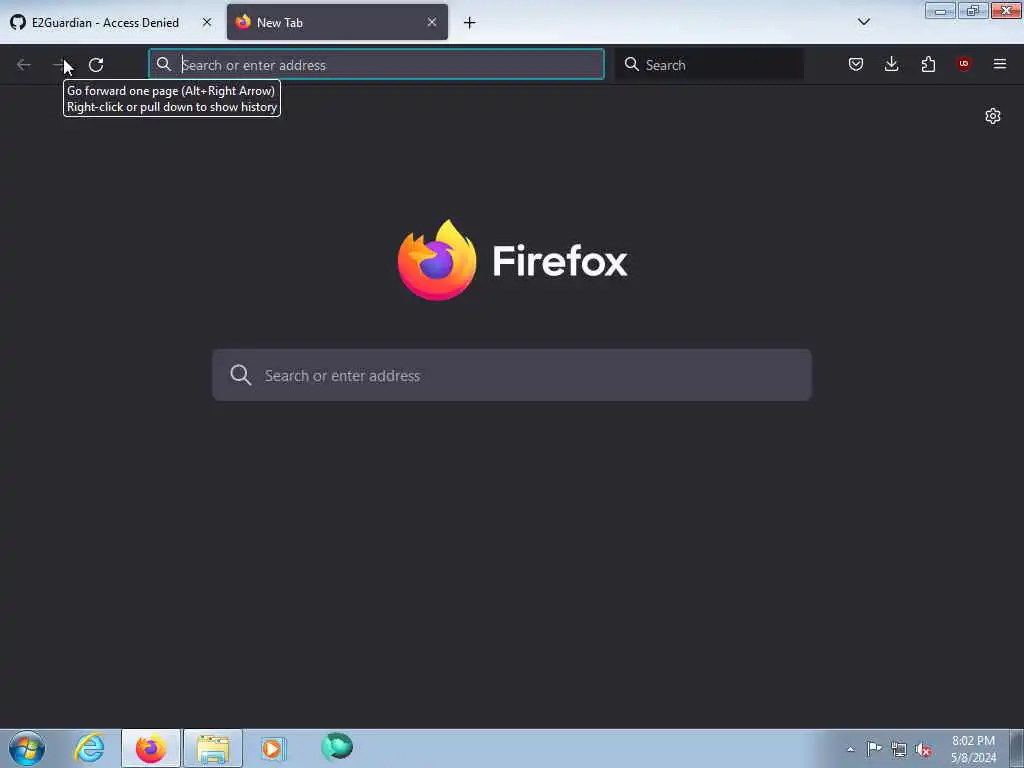Open a new tab with plus button
Screen dimensions: 1024x768
(470, 23)
